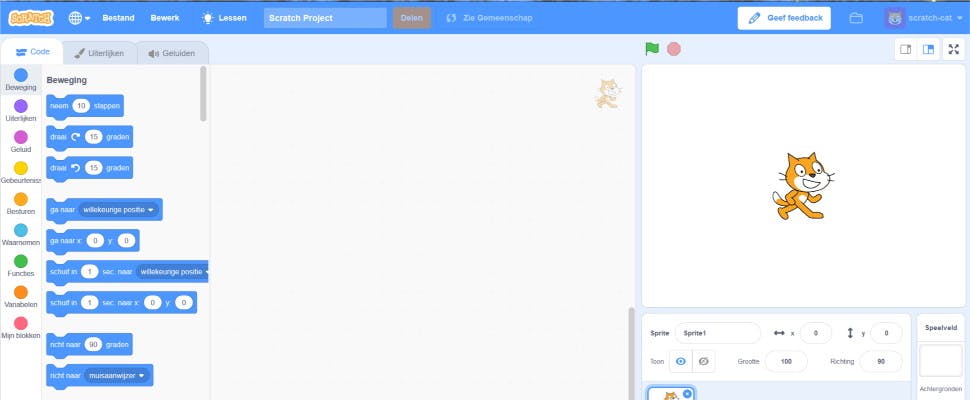970x400 pixels.
Task: Open the globe language menu
Action: point(79,18)
